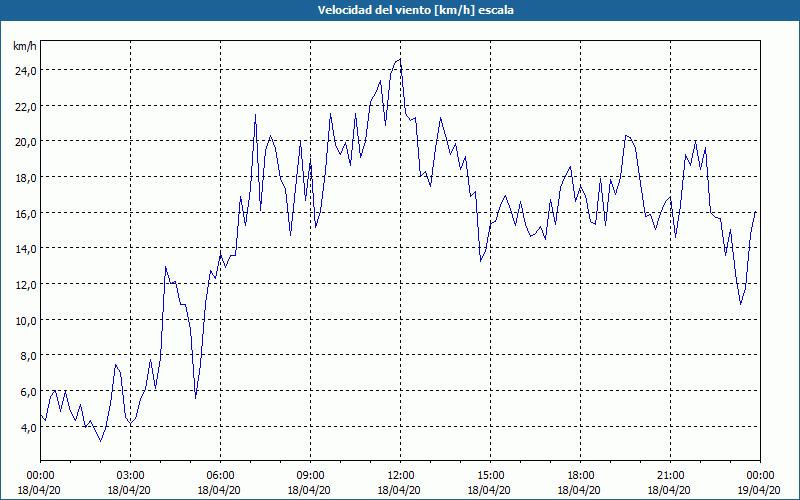This screenshot has height=500, width=800.
Task: Click the lowest wind speed point near 02:00
Action: click(101, 441)
